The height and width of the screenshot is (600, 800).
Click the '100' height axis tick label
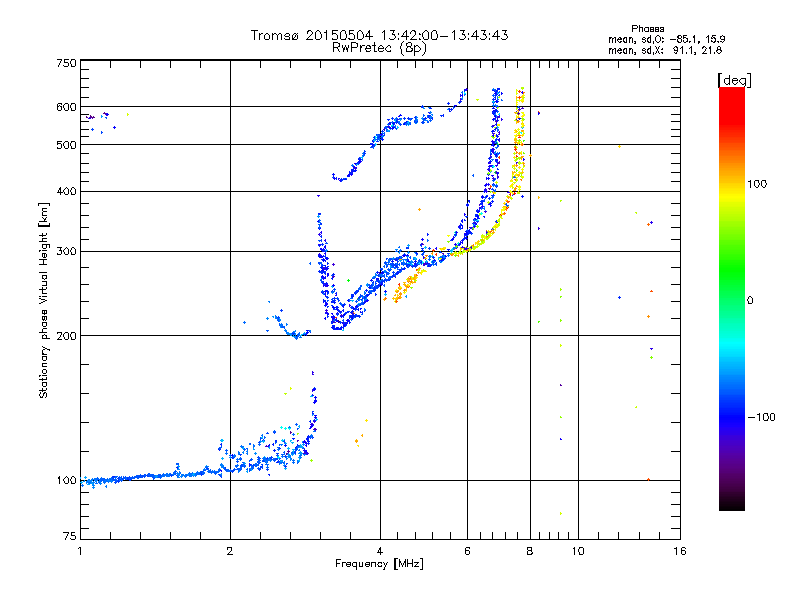[66, 480]
